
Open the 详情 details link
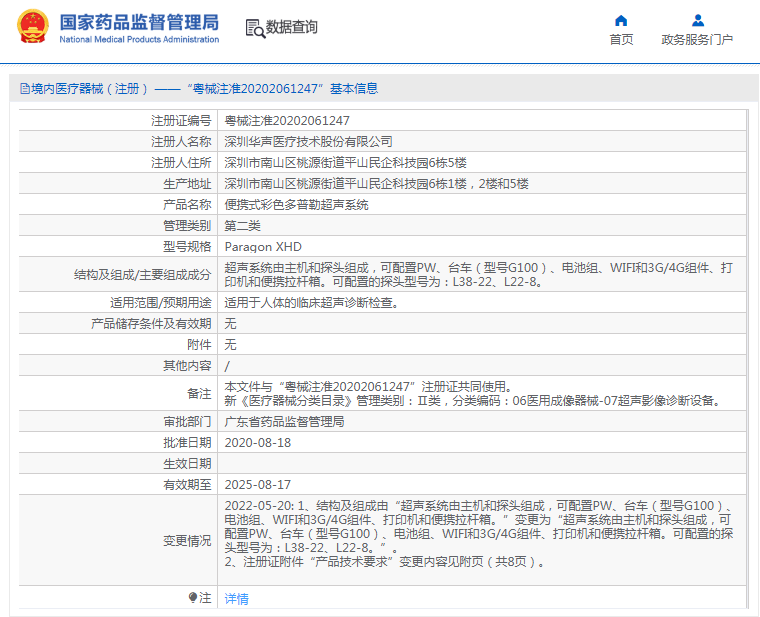237,599
